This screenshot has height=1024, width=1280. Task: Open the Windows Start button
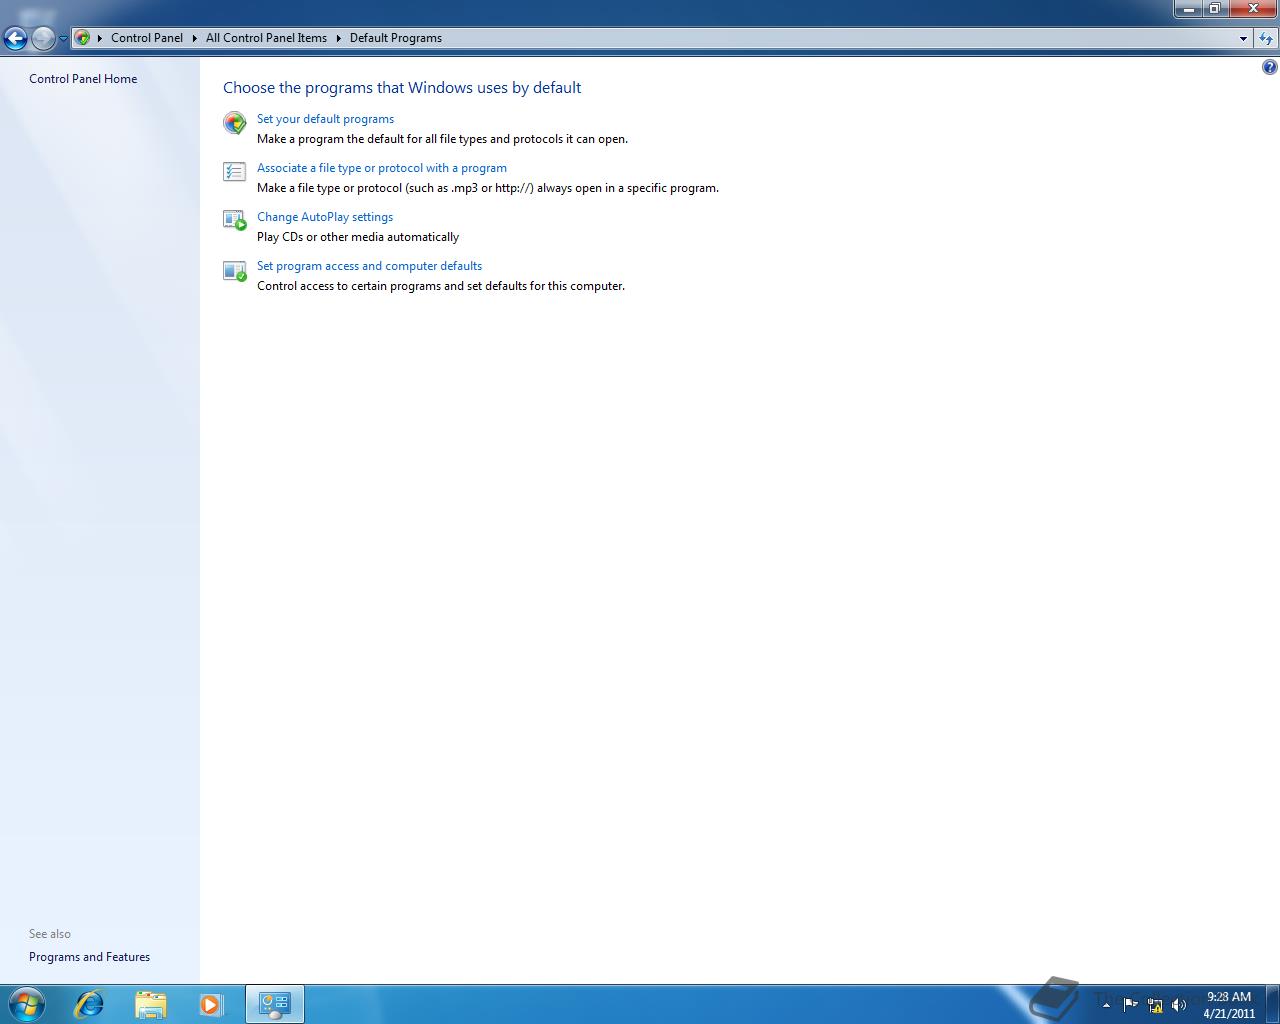[26, 1004]
